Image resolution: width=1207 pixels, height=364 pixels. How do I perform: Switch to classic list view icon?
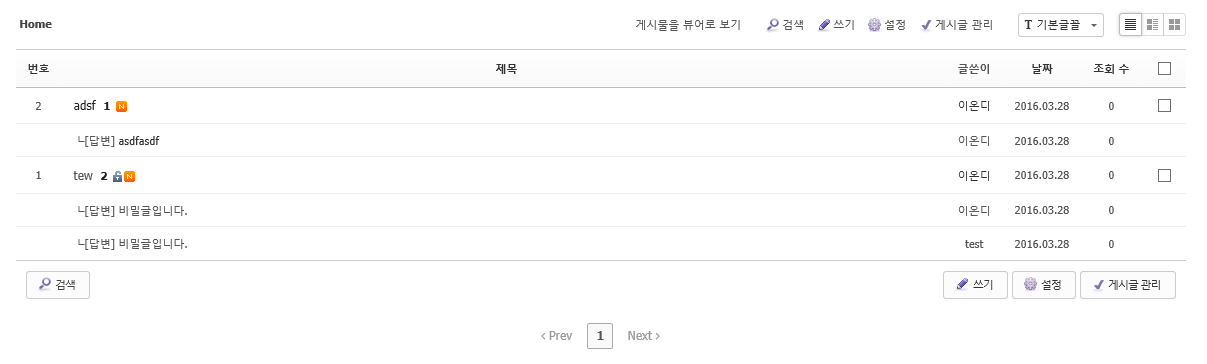[1130, 24]
